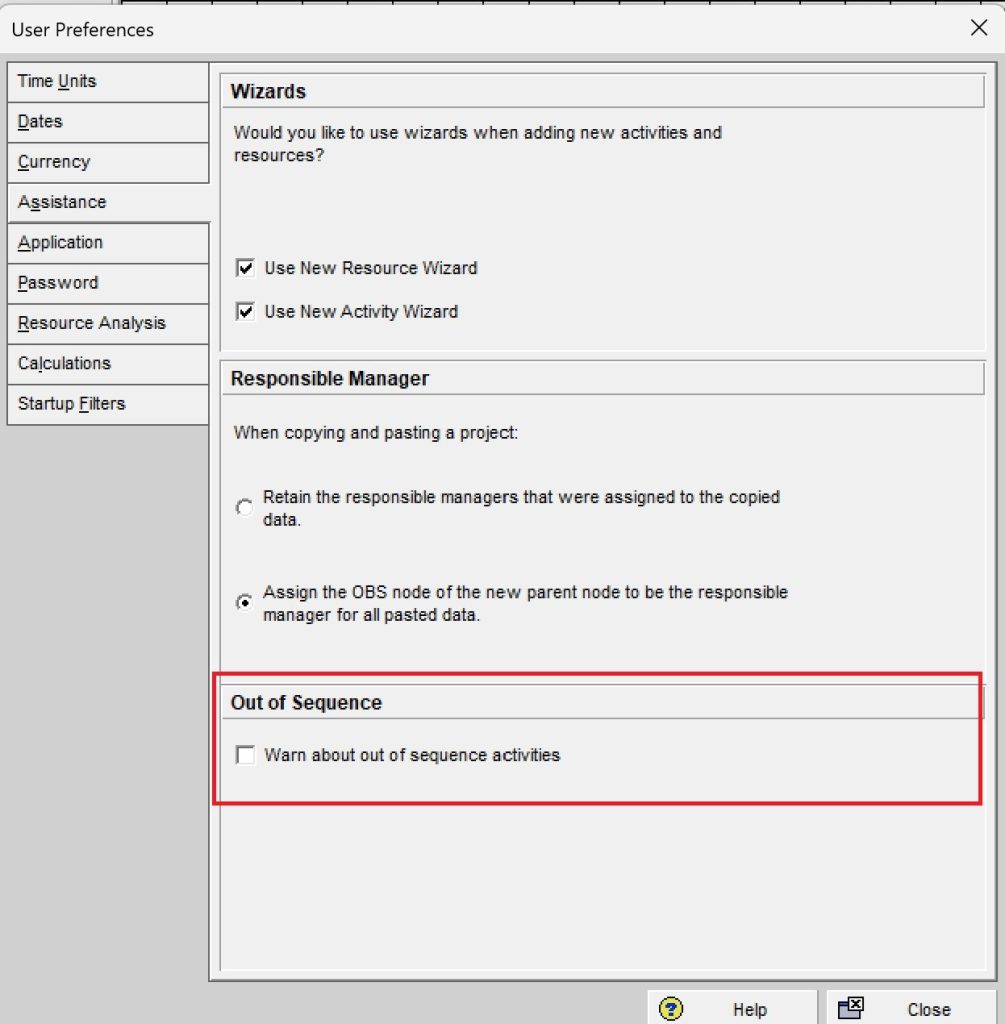
Task: Click the Wizards section header
Action: point(603,91)
